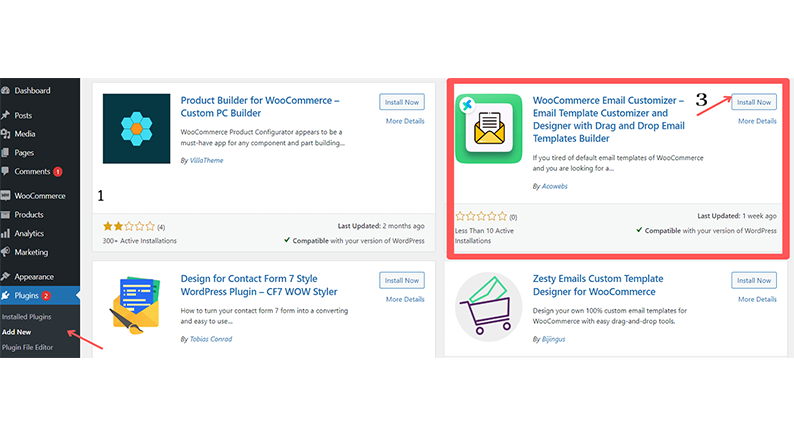The height and width of the screenshot is (440, 794).
Task: Install WooCommerce Email Customizer plugin
Action: click(x=753, y=102)
